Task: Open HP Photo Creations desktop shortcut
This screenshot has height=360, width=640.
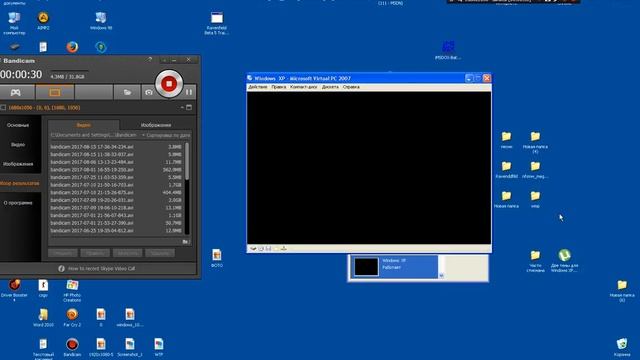Action: point(72,291)
